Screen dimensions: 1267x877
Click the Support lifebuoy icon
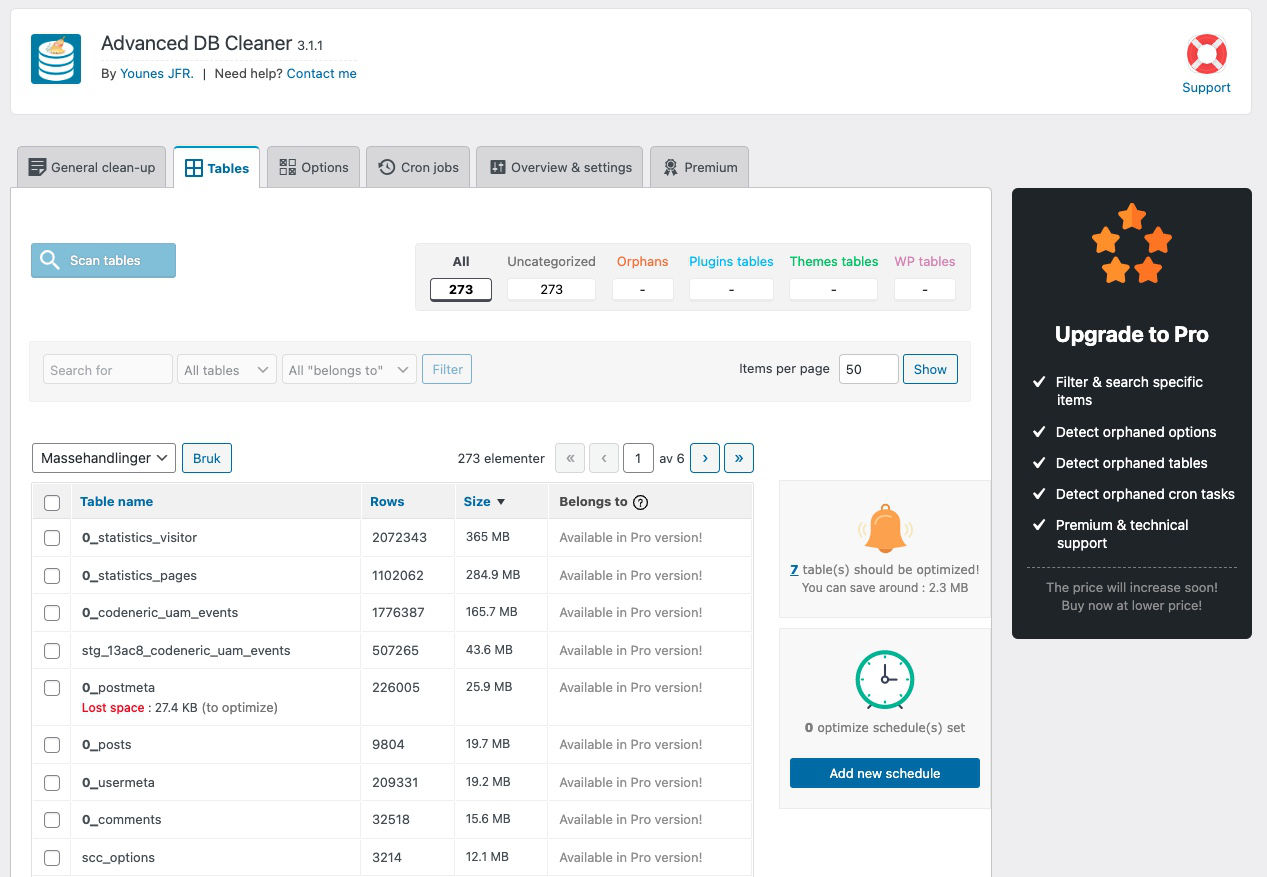pos(1206,55)
